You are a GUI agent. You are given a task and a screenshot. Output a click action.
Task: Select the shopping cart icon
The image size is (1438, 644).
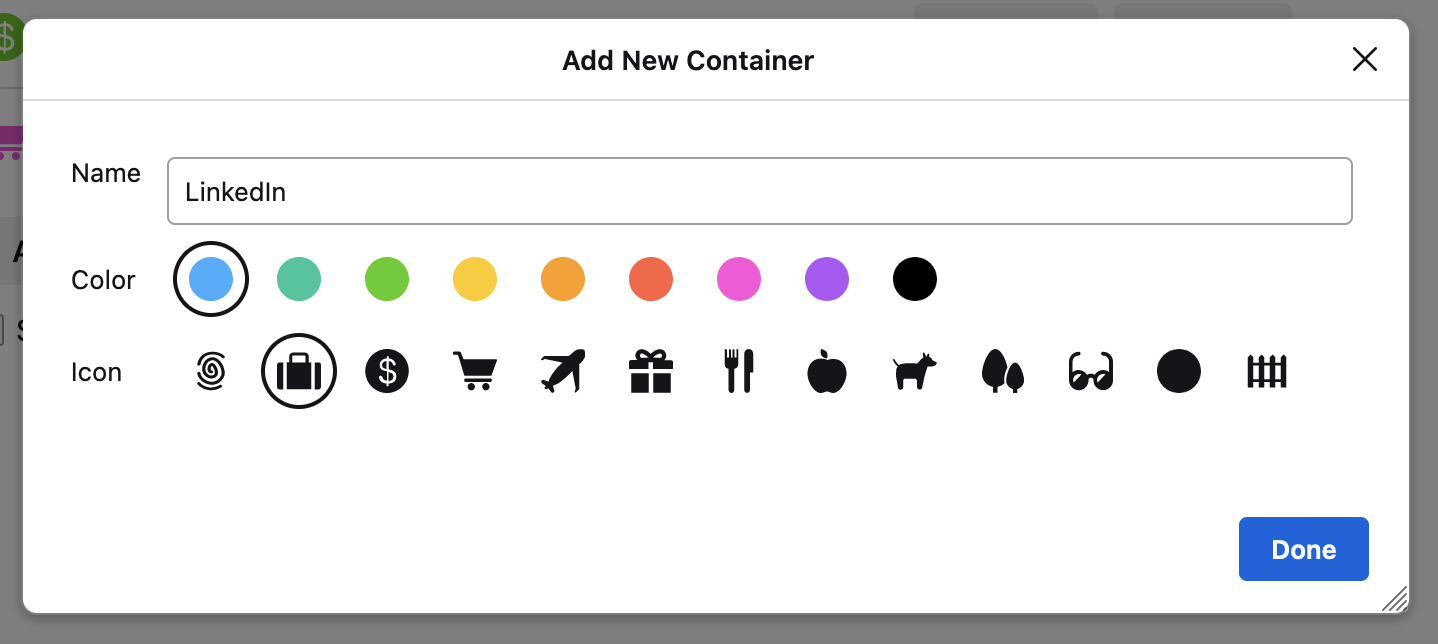475,372
